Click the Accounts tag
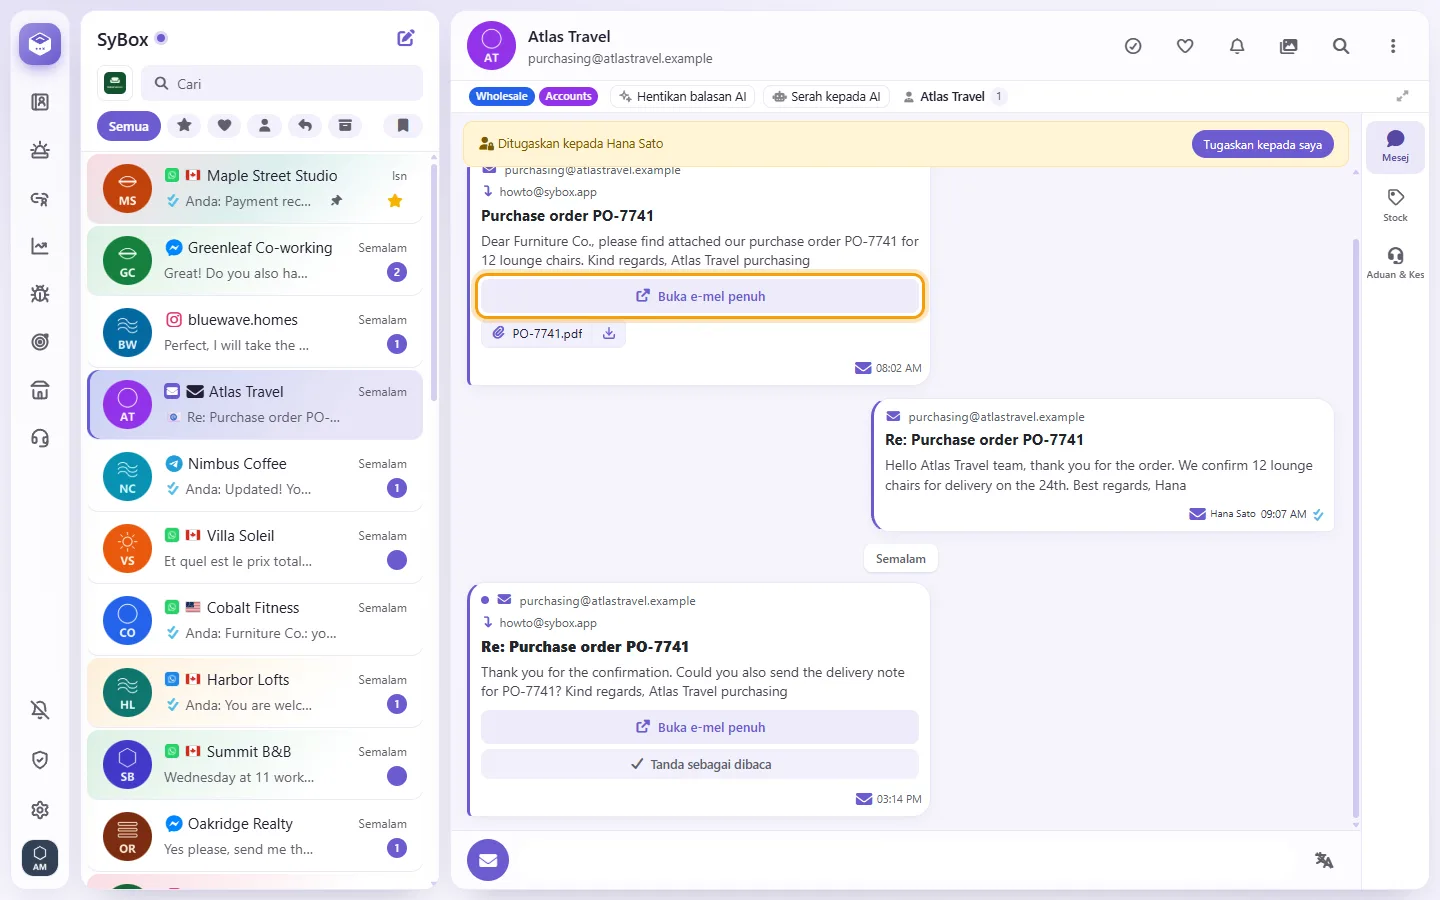The height and width of the screenshot is (900, 1440). click(x=569, y=96)
